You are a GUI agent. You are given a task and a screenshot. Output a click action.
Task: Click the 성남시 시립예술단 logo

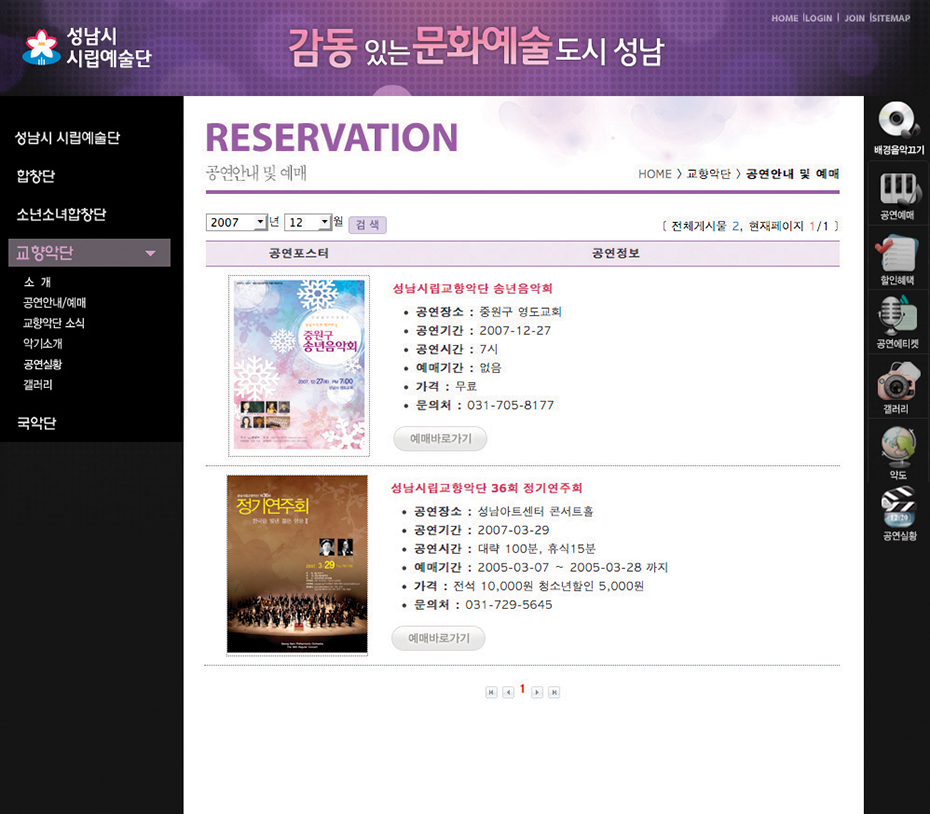pyautogui.click(x=87, y=47)
